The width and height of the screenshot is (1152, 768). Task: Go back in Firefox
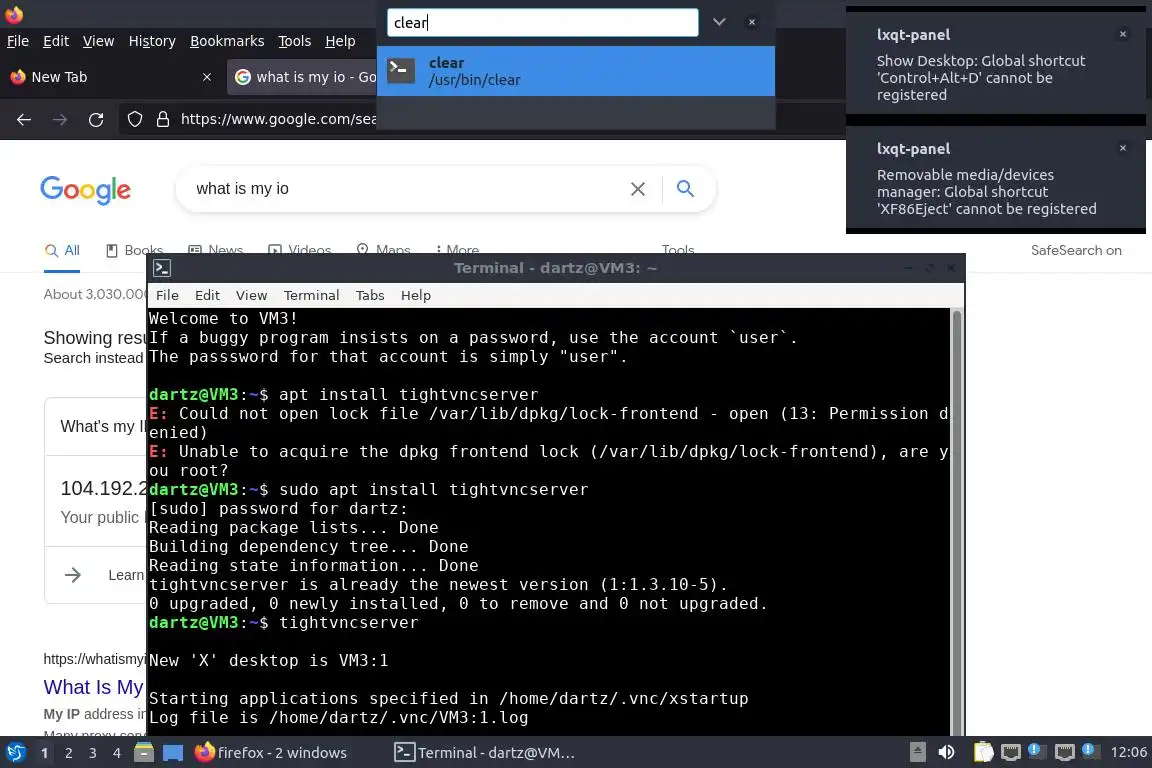click(x=24, y=119)
